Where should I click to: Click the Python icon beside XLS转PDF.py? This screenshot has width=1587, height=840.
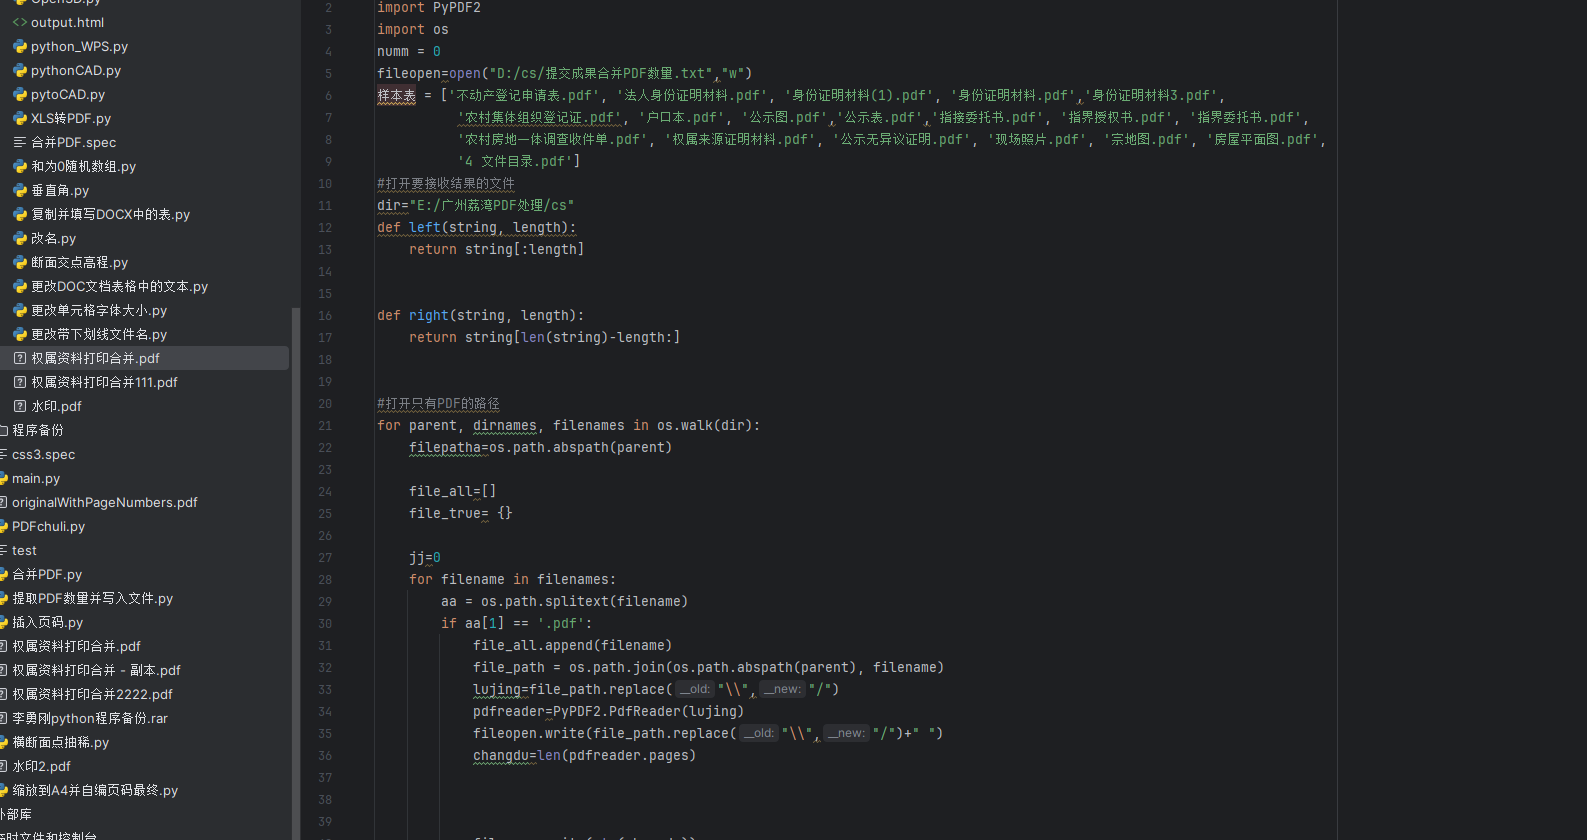(x=20, y=118)
